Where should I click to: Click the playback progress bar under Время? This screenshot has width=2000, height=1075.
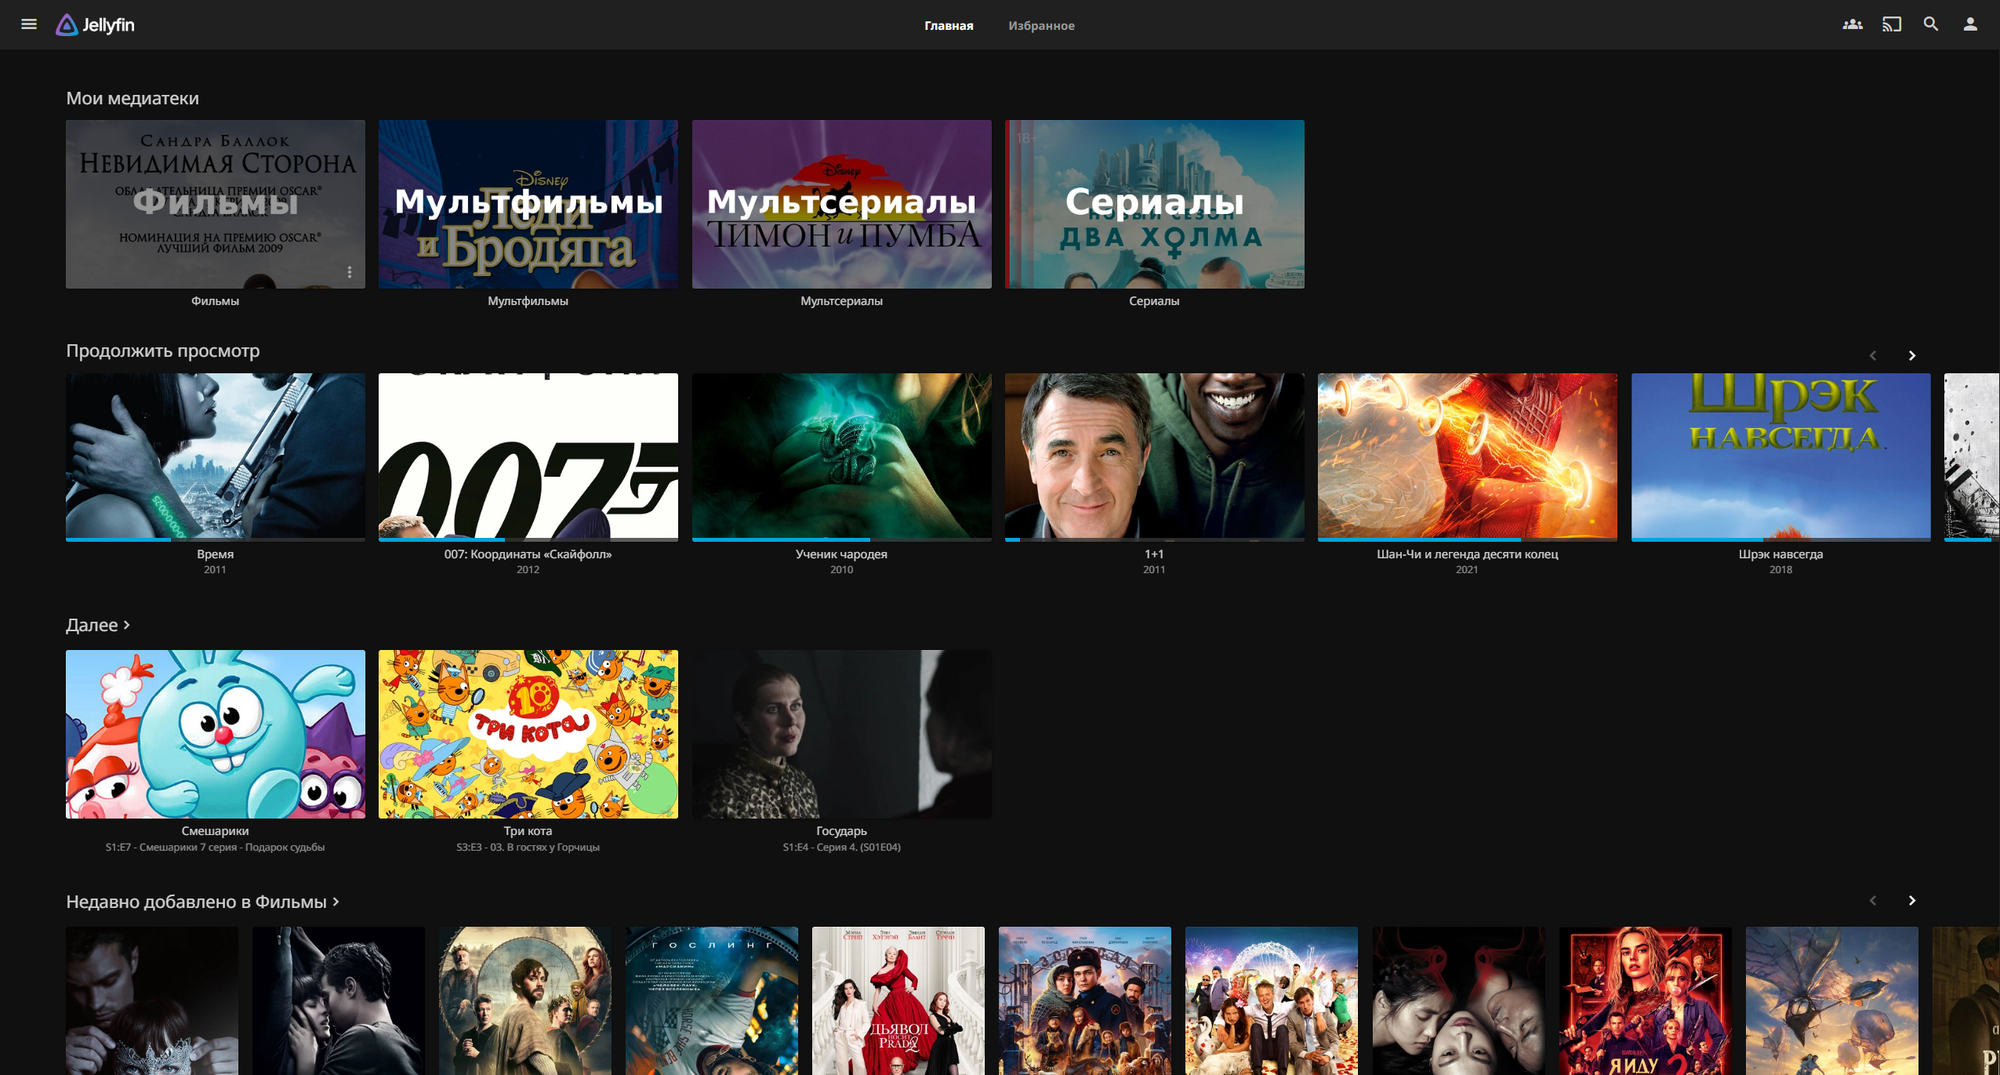pos(215,539)
